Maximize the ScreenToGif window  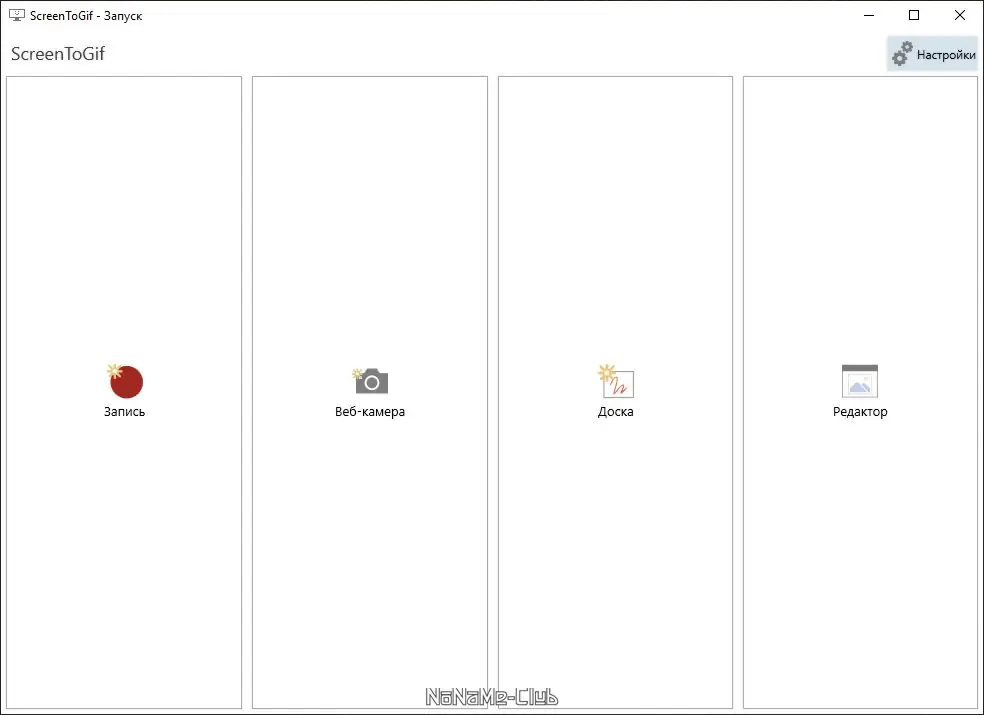[914, 16]
